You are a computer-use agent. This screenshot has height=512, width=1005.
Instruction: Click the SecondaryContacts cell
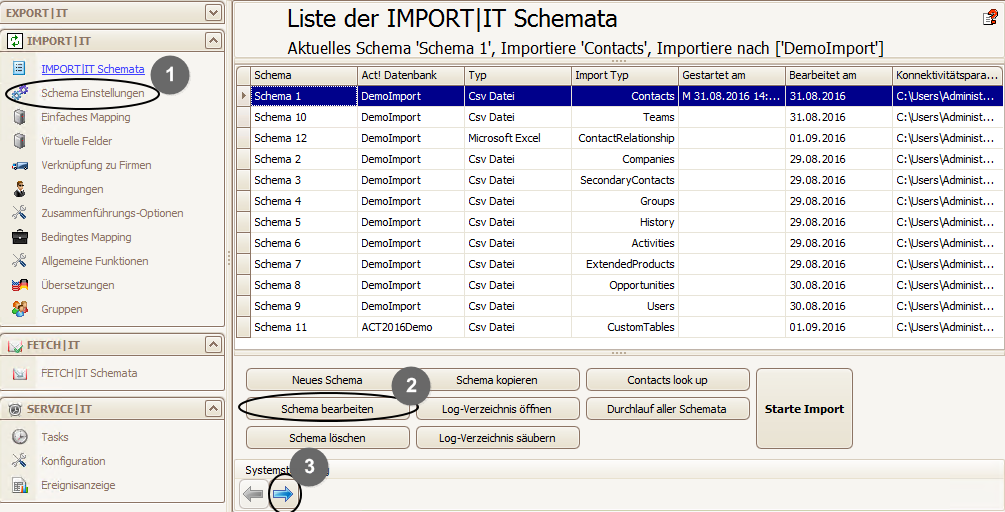(x=625, y=180)
